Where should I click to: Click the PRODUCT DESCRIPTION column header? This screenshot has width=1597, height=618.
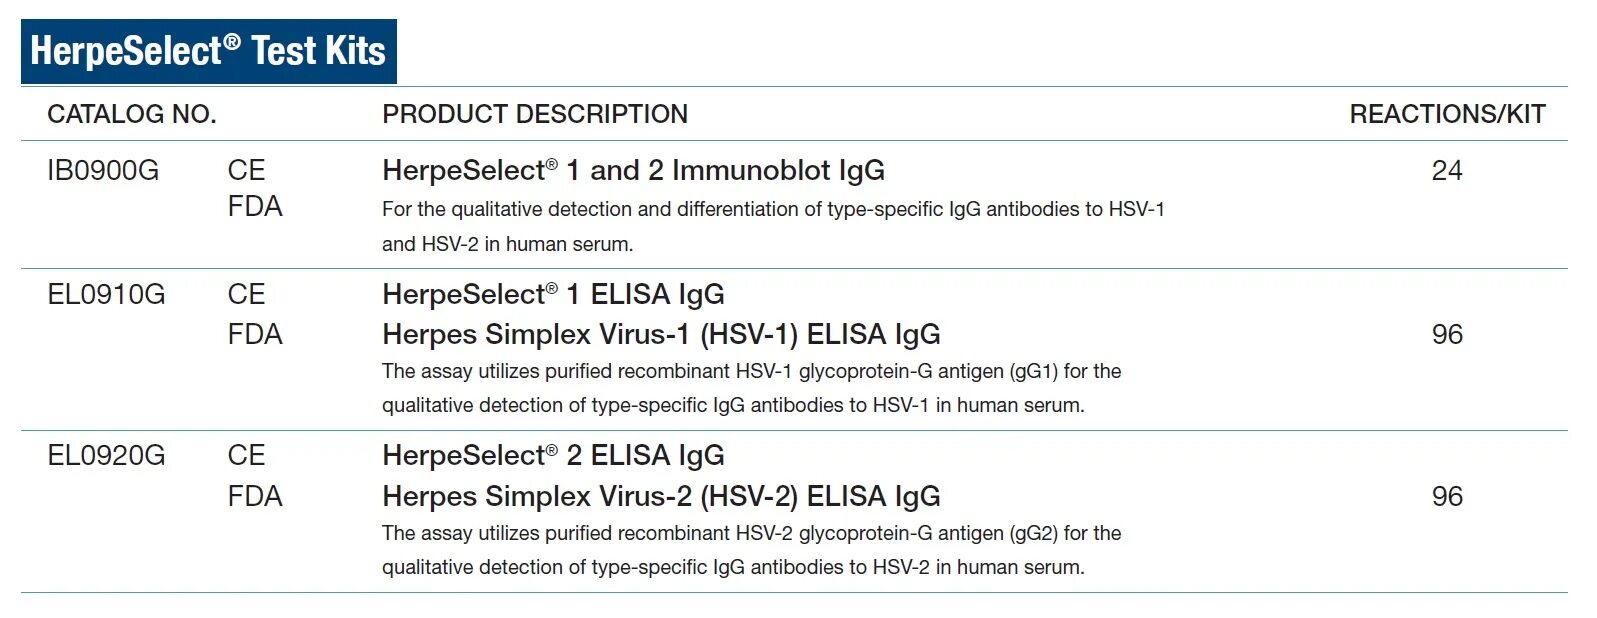[535, 114]
